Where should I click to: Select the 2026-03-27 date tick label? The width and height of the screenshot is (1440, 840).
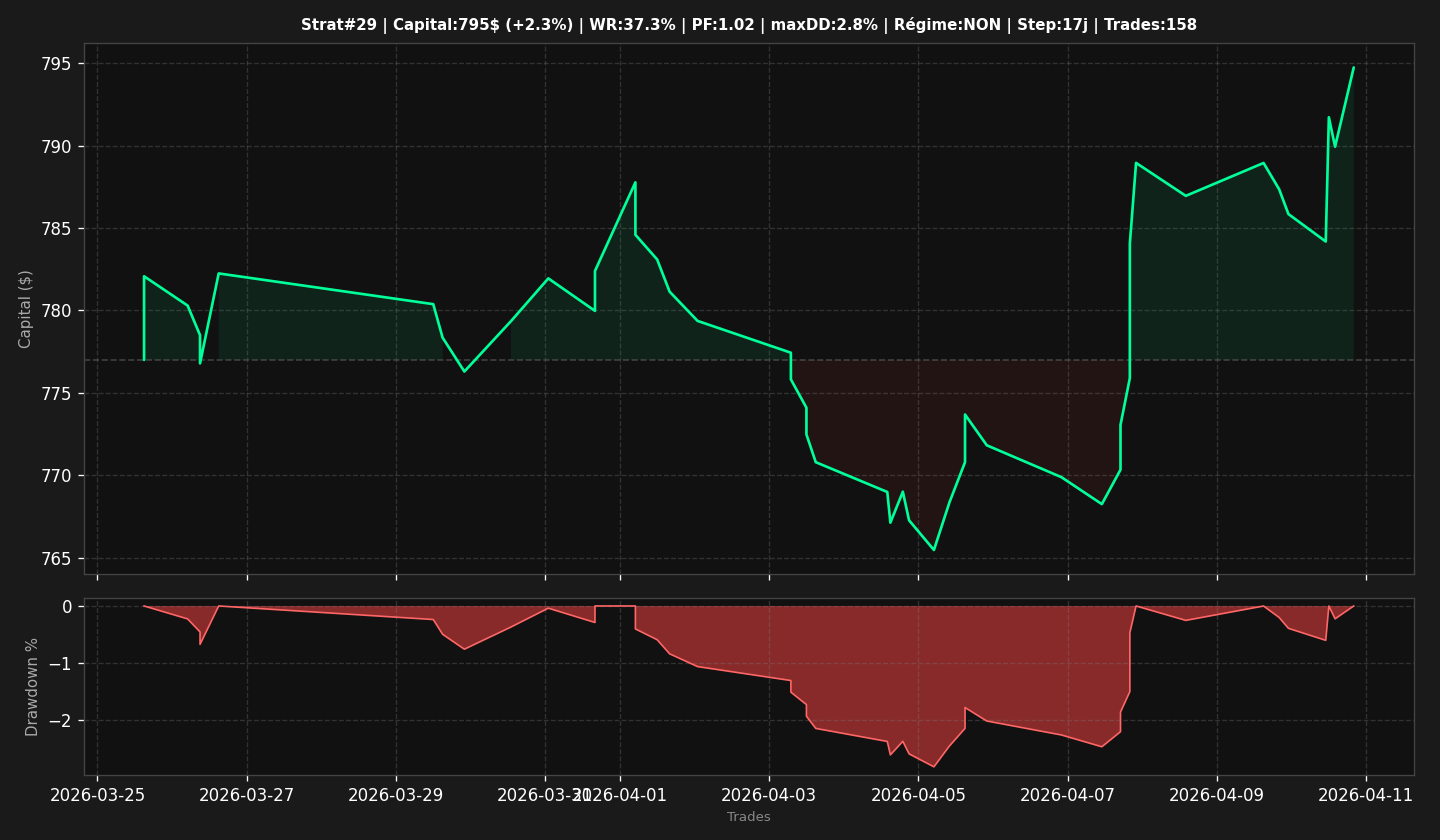tap(247, 795)
